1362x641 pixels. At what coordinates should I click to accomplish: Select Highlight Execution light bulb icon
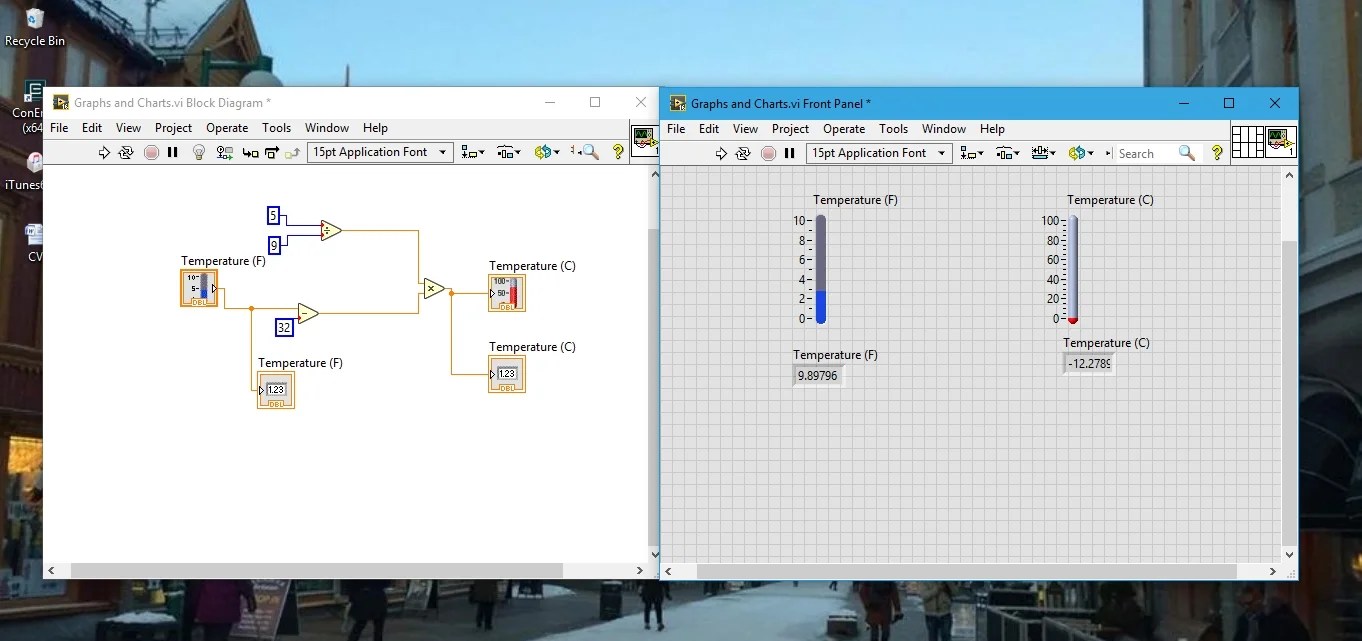coord(198,152)
